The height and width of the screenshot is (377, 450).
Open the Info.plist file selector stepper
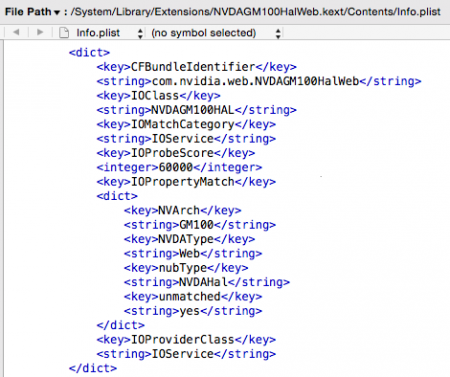click(140, 33)
